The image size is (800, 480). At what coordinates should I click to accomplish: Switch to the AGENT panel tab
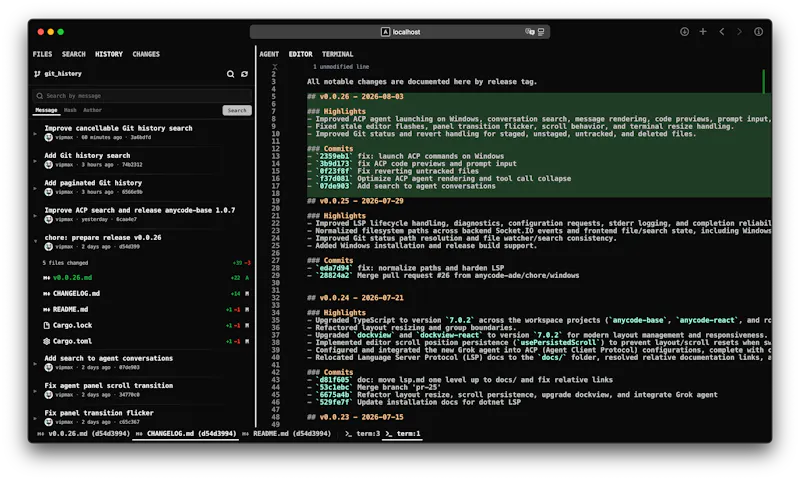point(269,54)
